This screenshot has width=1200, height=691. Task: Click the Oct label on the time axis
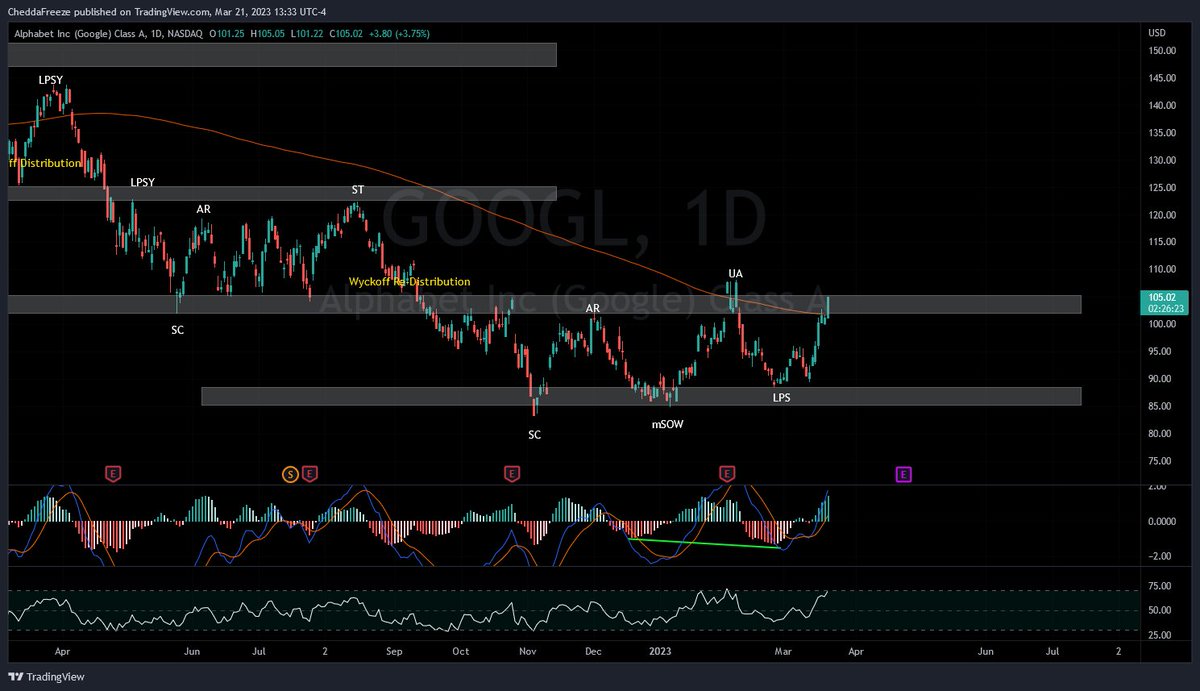[460, 651]
